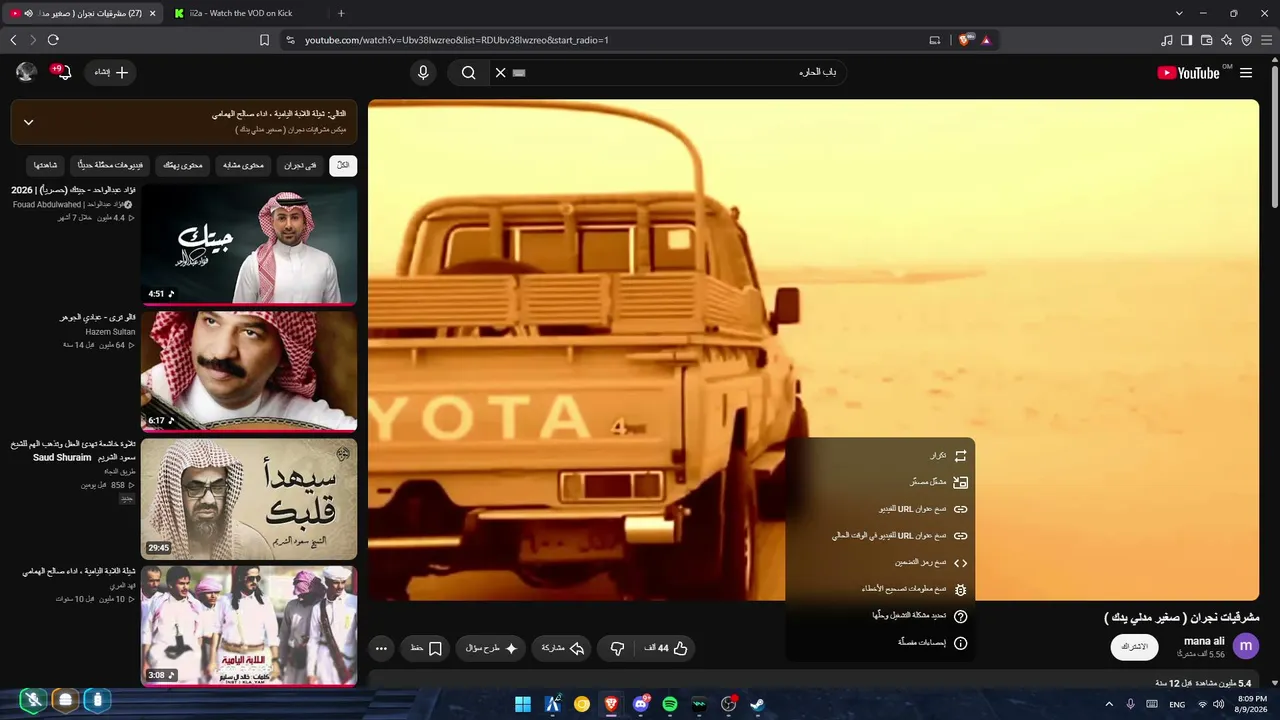
Task: Open Spotify from the taskbar
Action: pos(670,704)
